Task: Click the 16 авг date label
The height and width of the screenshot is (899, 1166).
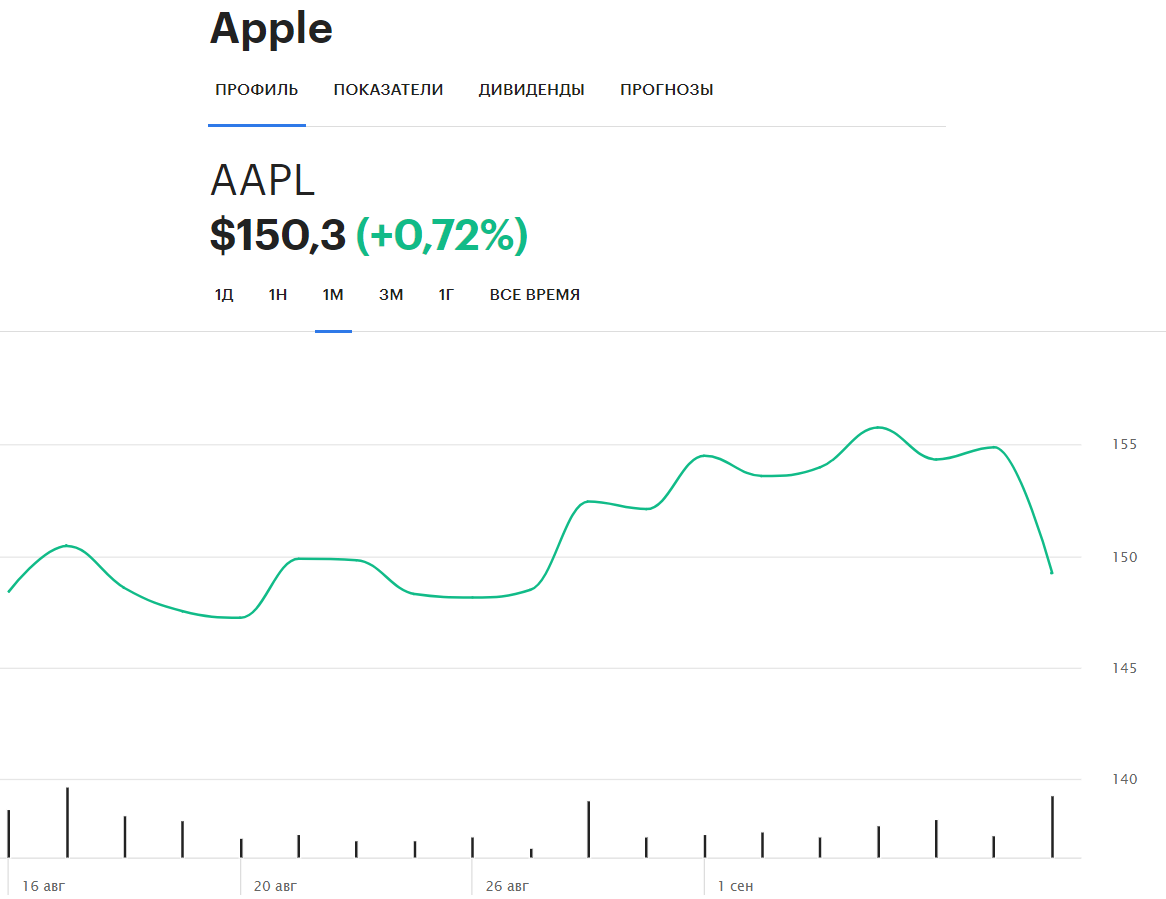Action: click(x=43, y=886)
